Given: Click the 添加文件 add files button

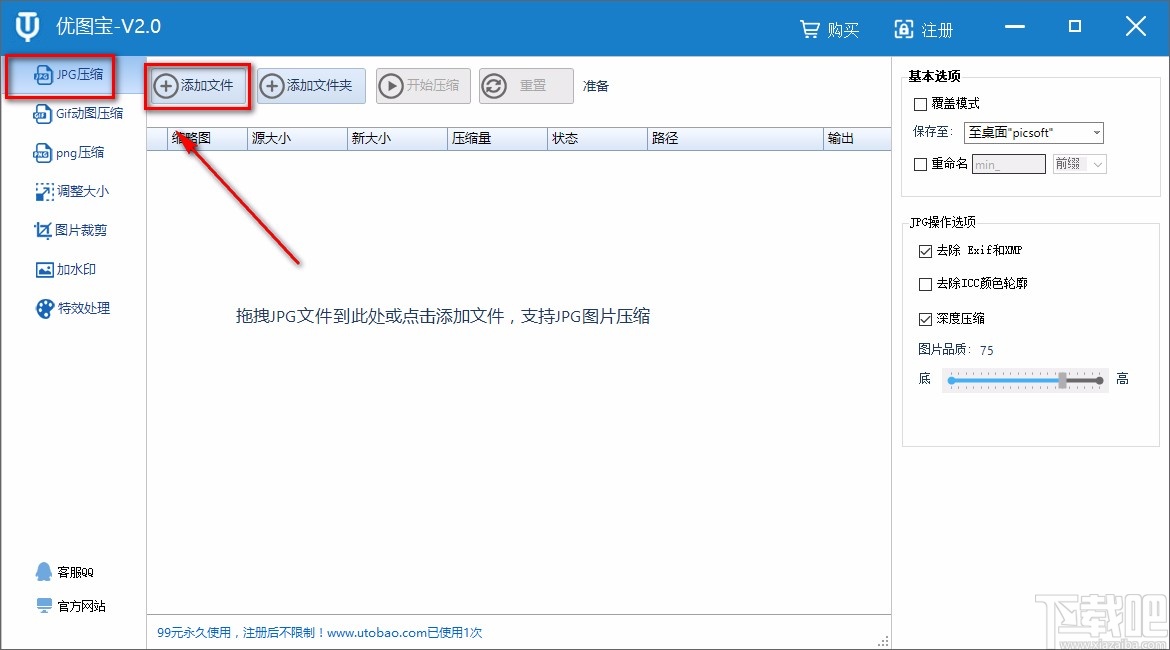Looking at the screenshot, I should click(x=197, y=86).
